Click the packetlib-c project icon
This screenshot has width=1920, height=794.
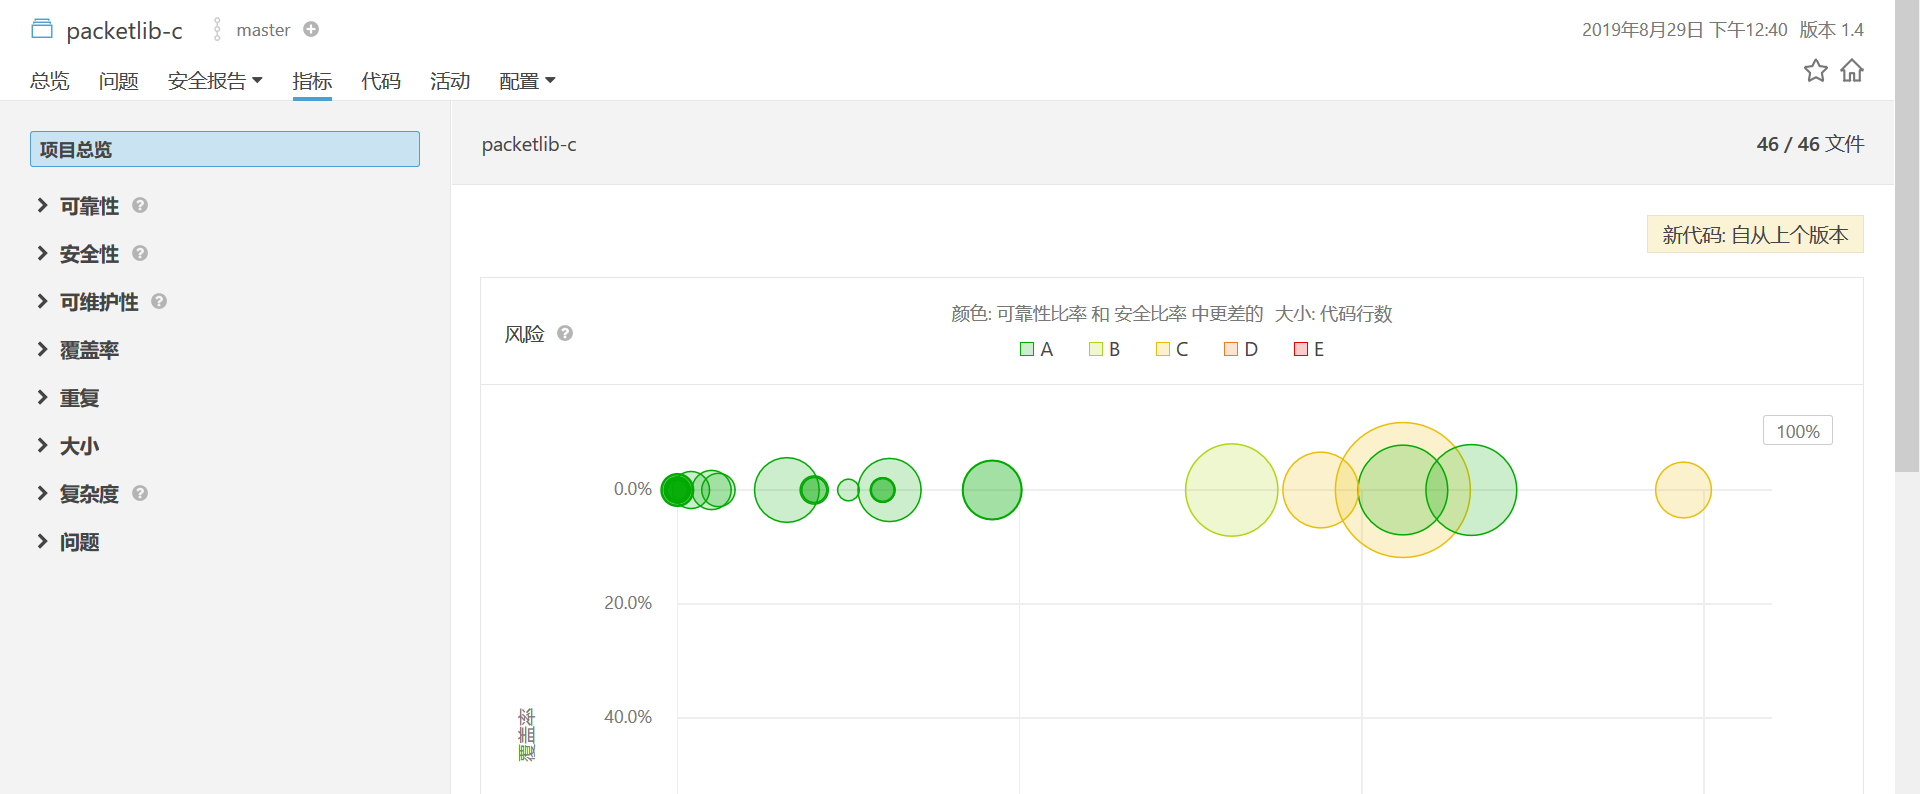point(42,29)
